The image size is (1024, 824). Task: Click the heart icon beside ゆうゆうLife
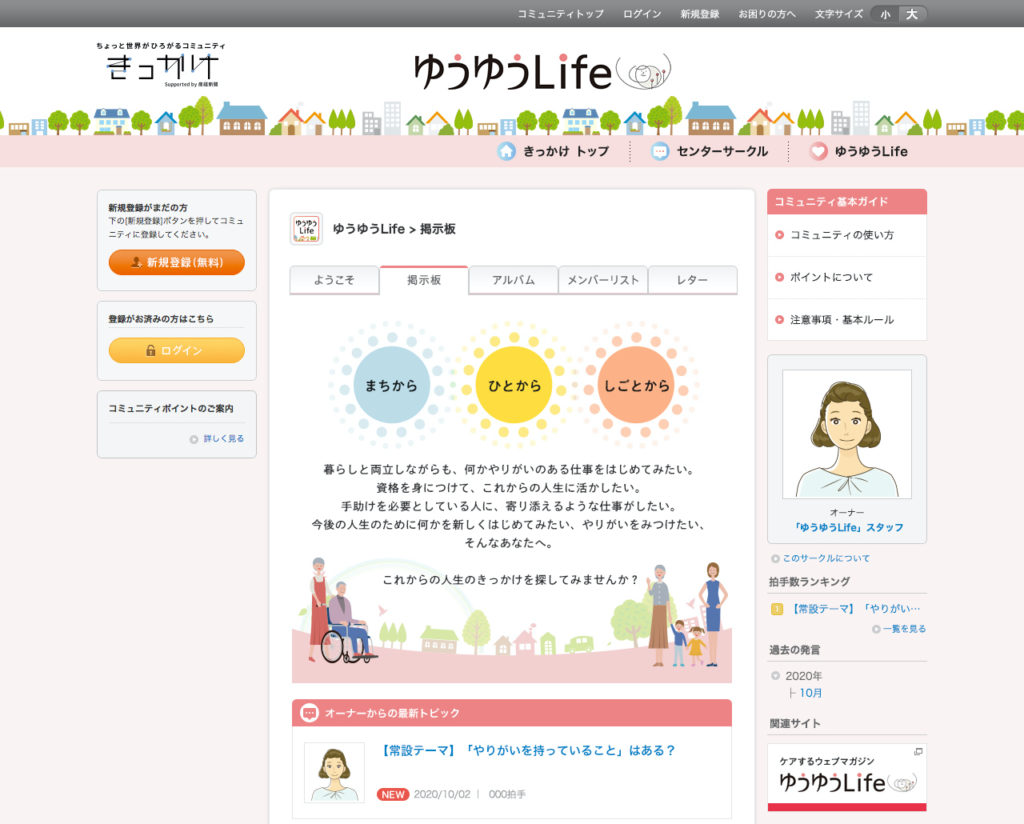818,151
